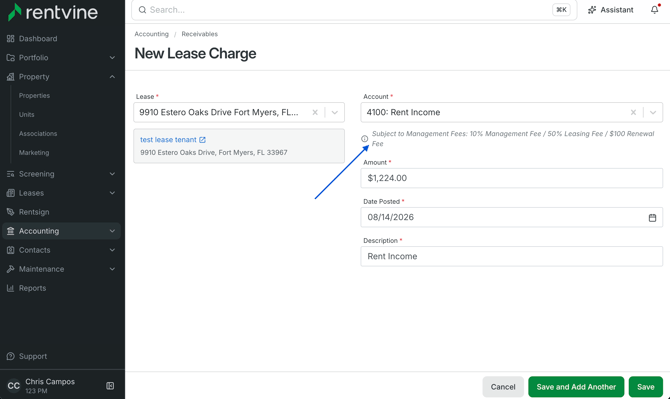
Task: Clear the selected Lease value
Action: (315, 112)
